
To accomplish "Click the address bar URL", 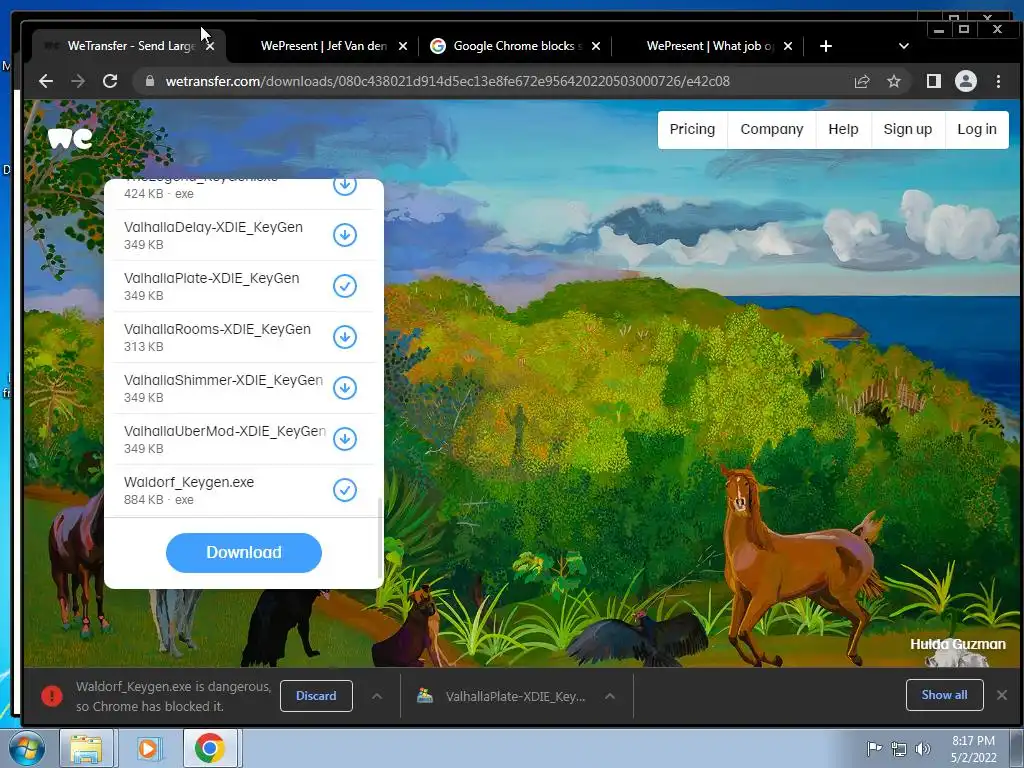I will click(x=447, y=81).
